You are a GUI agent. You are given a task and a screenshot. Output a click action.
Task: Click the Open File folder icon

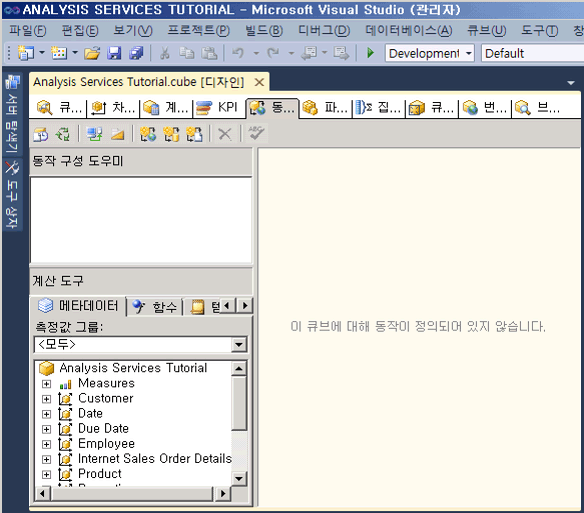pos(92,53)
